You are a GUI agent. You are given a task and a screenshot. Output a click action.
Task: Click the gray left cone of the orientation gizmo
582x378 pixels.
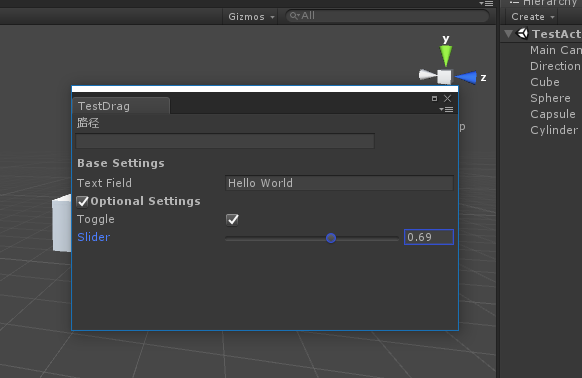pos(428,75)
